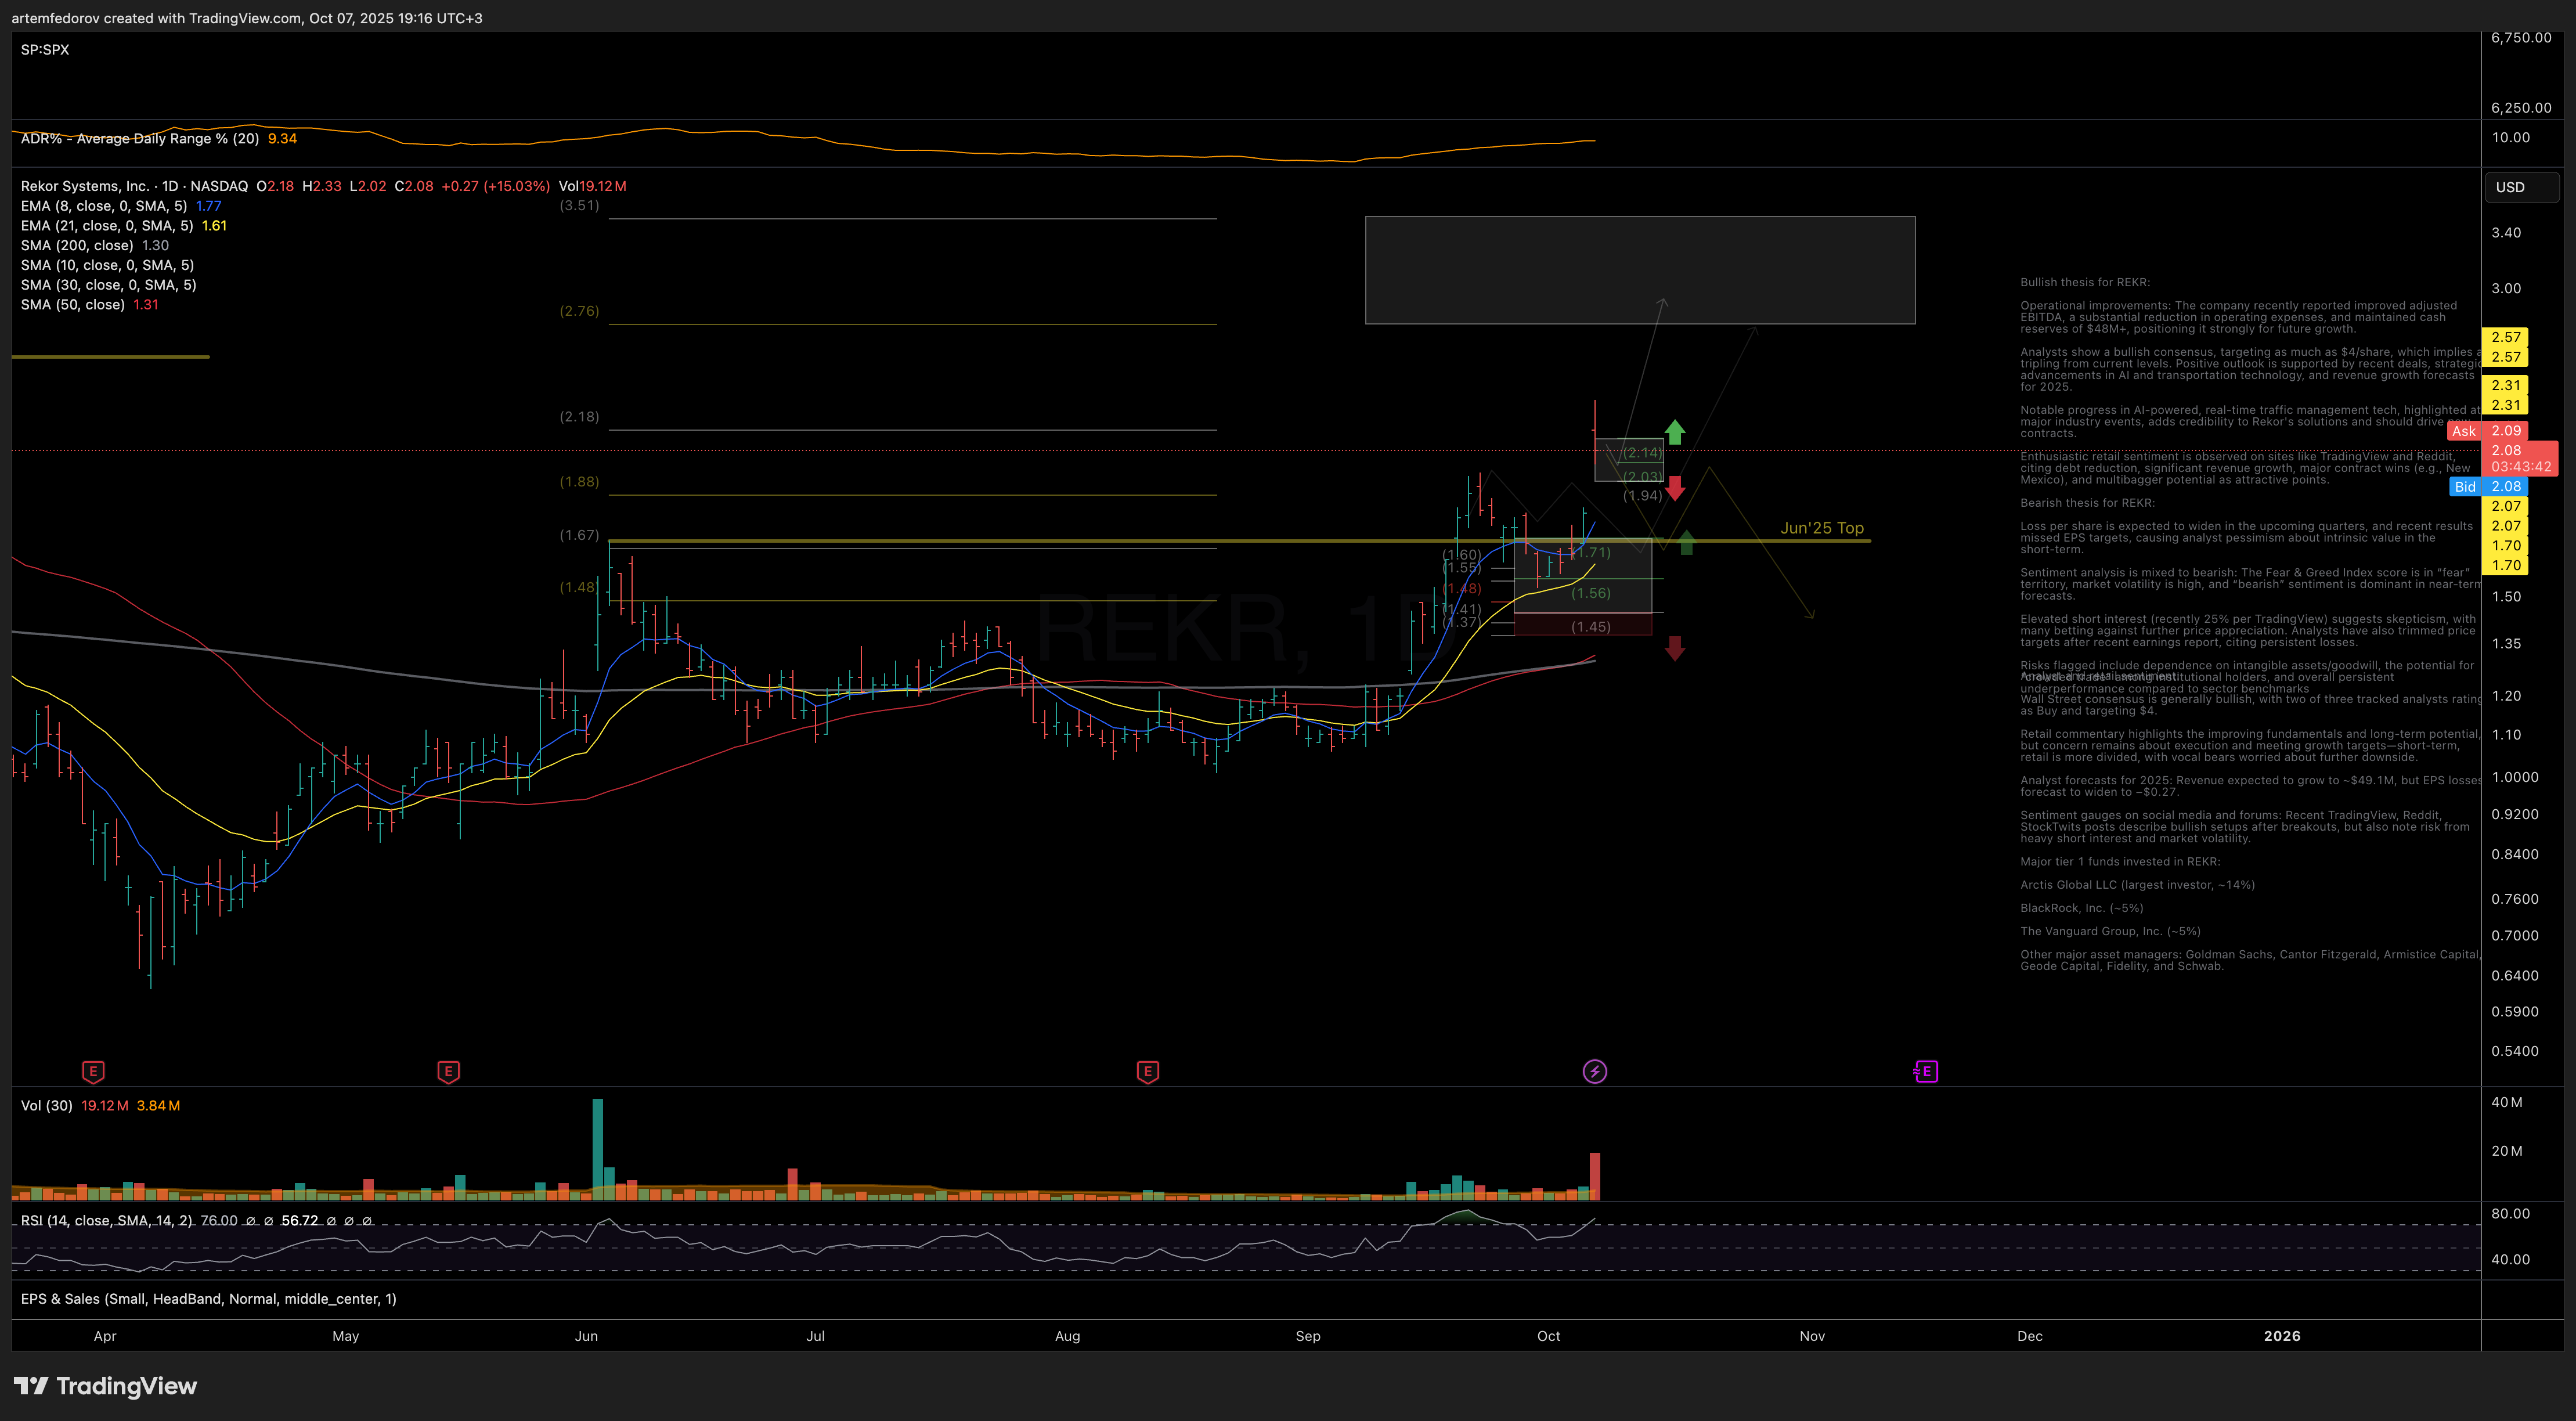Image resolution: width=2576 pixels, height=1421 pixels.
Task: Click the Rekor Systems, Inc. symbol title
Action: click(85, 186)
